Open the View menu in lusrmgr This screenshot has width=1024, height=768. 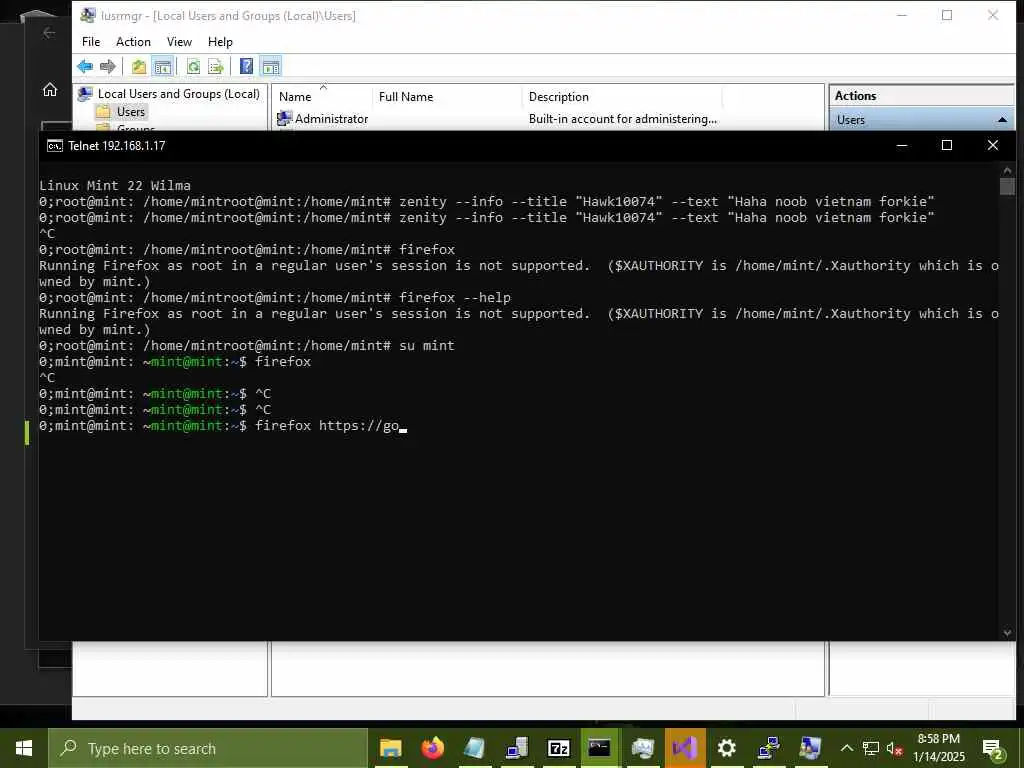179,42
